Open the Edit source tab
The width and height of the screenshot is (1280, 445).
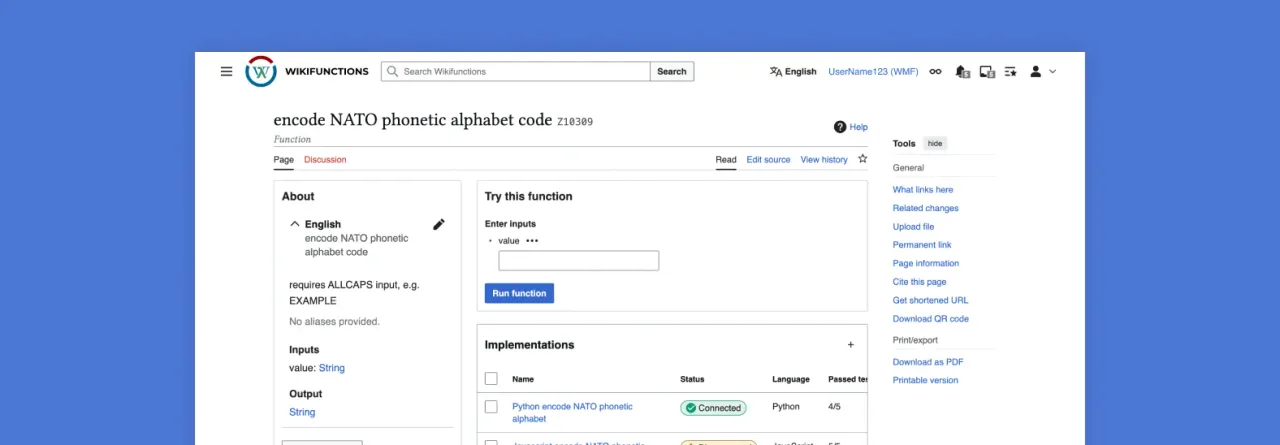pyautogui.click(x=768, y=160)
